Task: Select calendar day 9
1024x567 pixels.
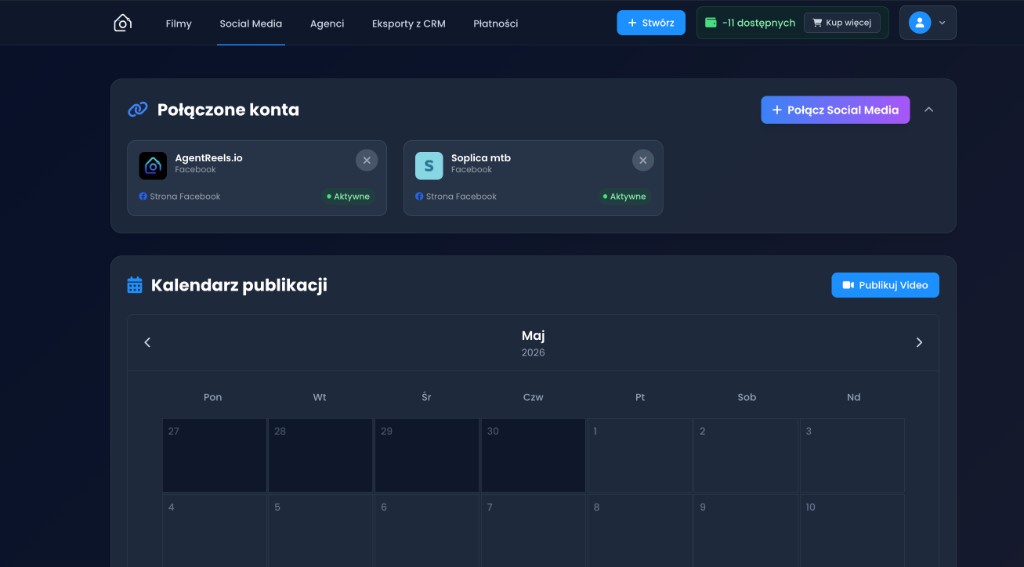Action: click(746, 530)
